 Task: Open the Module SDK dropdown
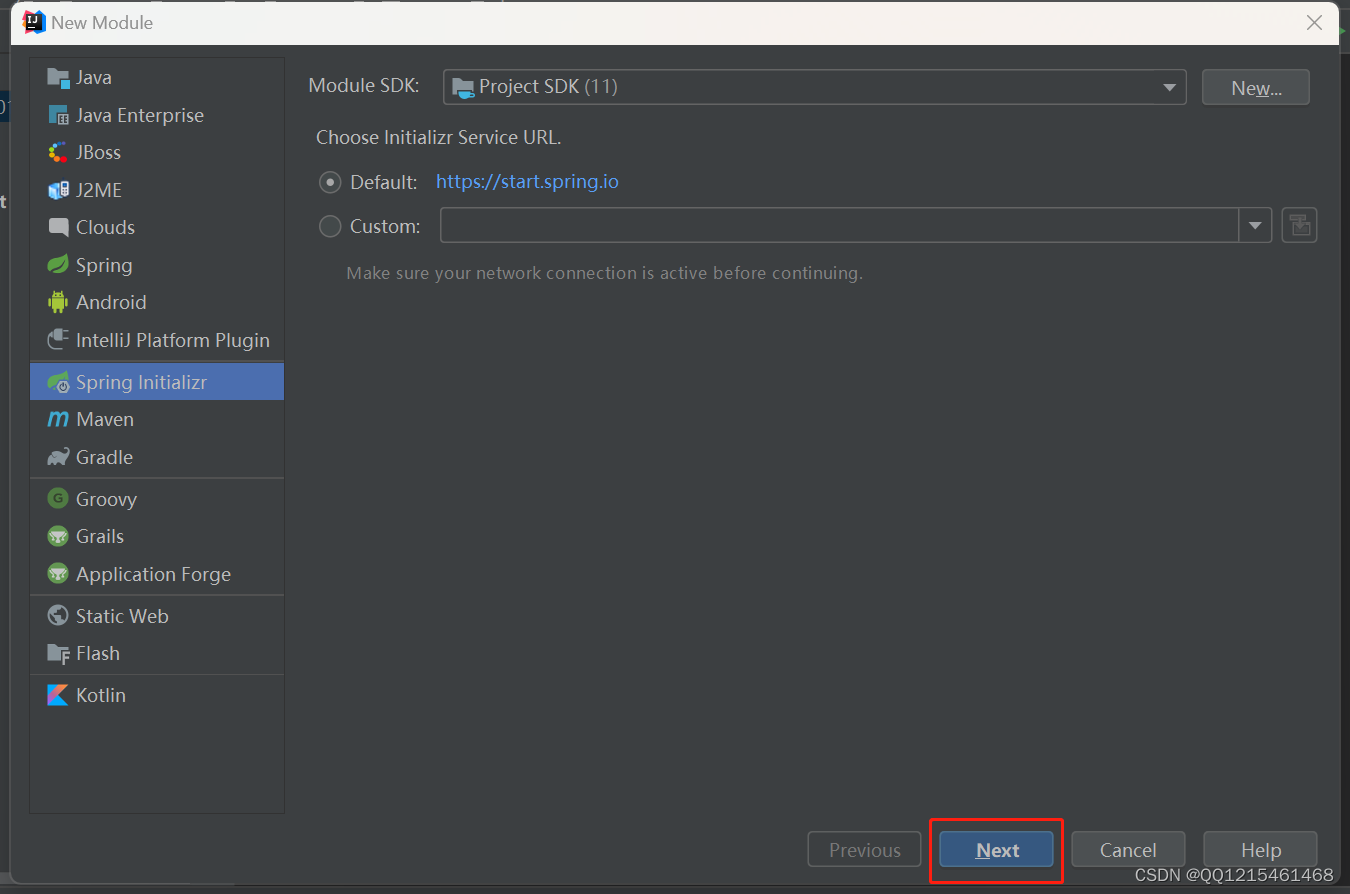click(815, 87)
